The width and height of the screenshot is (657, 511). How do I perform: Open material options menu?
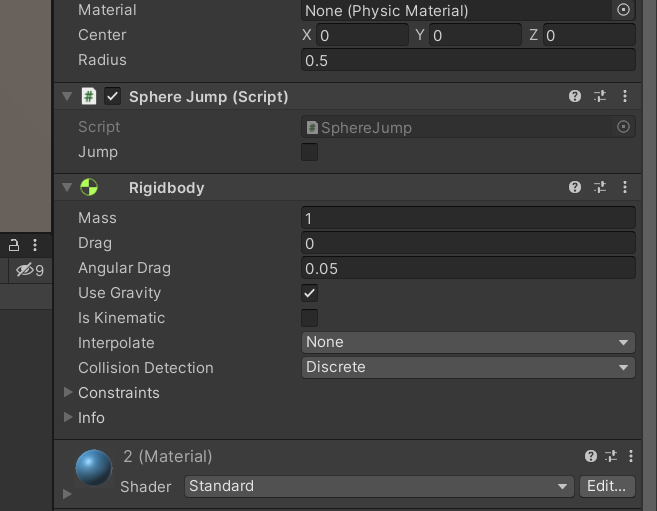631,456
